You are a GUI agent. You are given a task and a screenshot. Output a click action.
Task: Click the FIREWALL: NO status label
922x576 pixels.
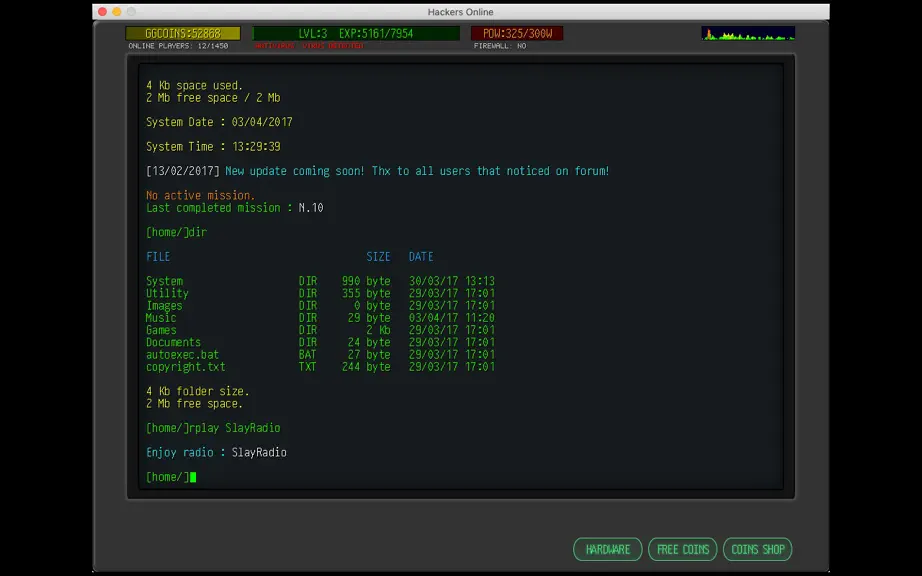(500, 46)
